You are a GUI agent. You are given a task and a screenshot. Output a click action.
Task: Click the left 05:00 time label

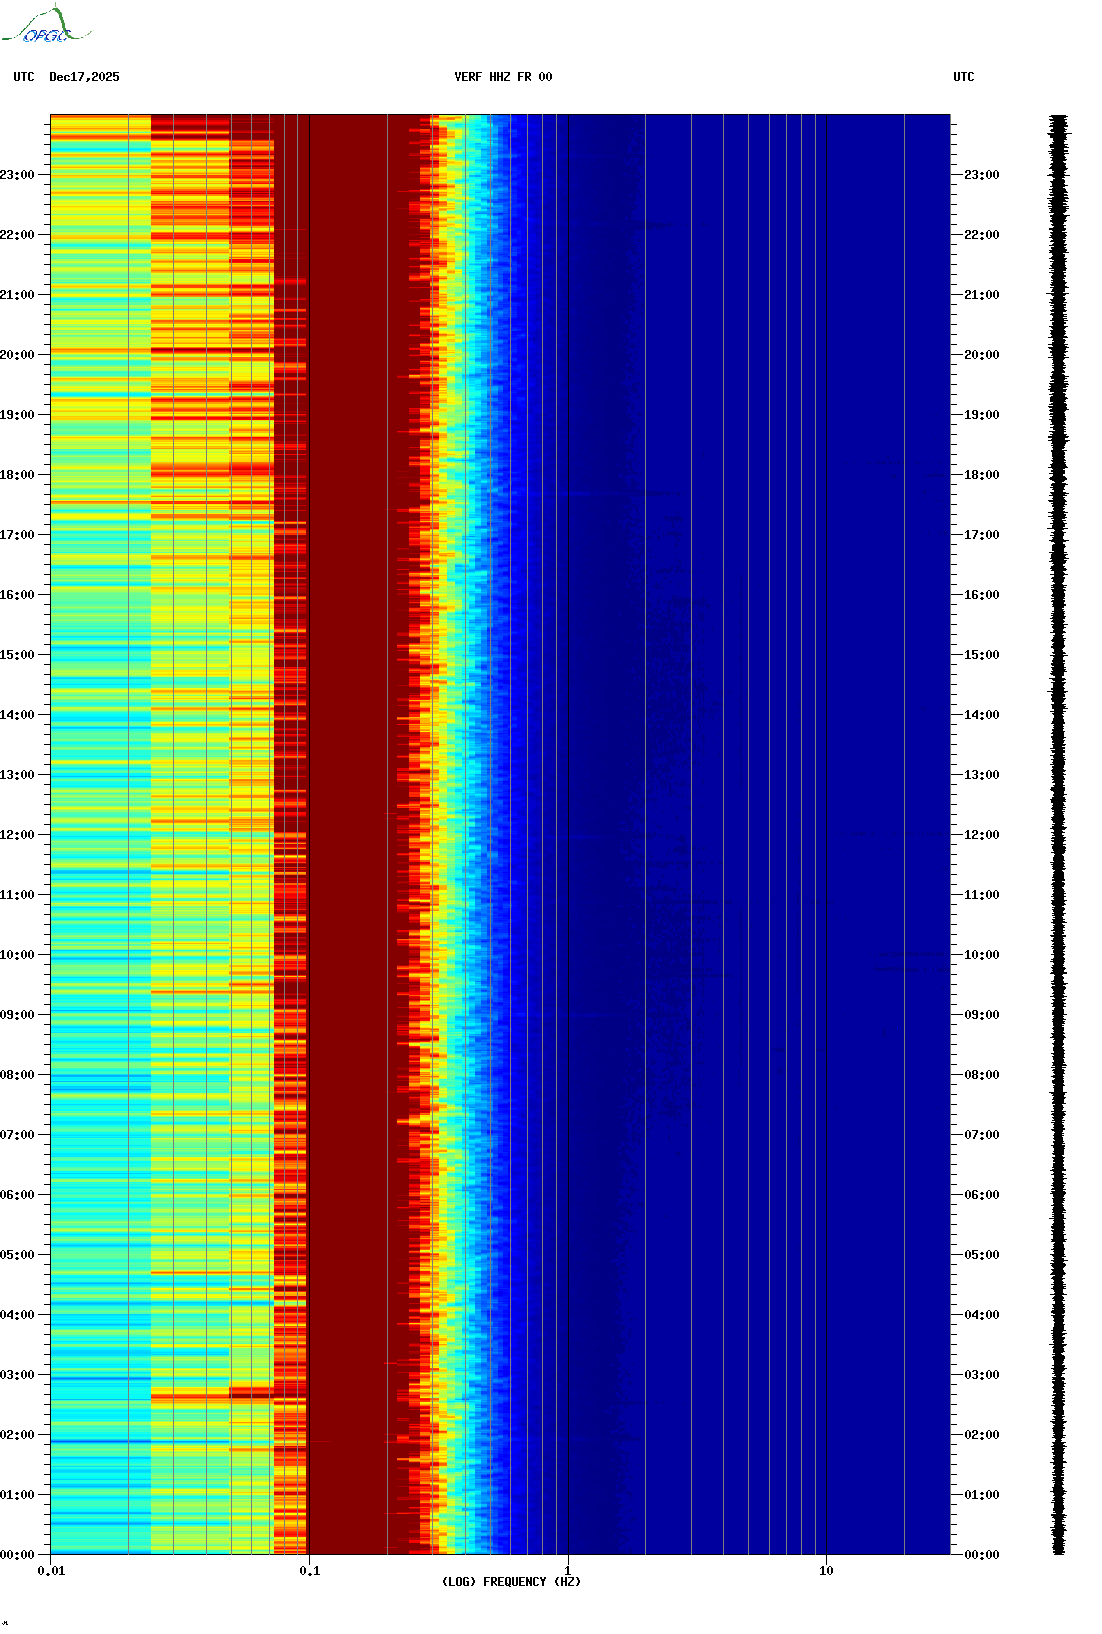click(17, 1255)
